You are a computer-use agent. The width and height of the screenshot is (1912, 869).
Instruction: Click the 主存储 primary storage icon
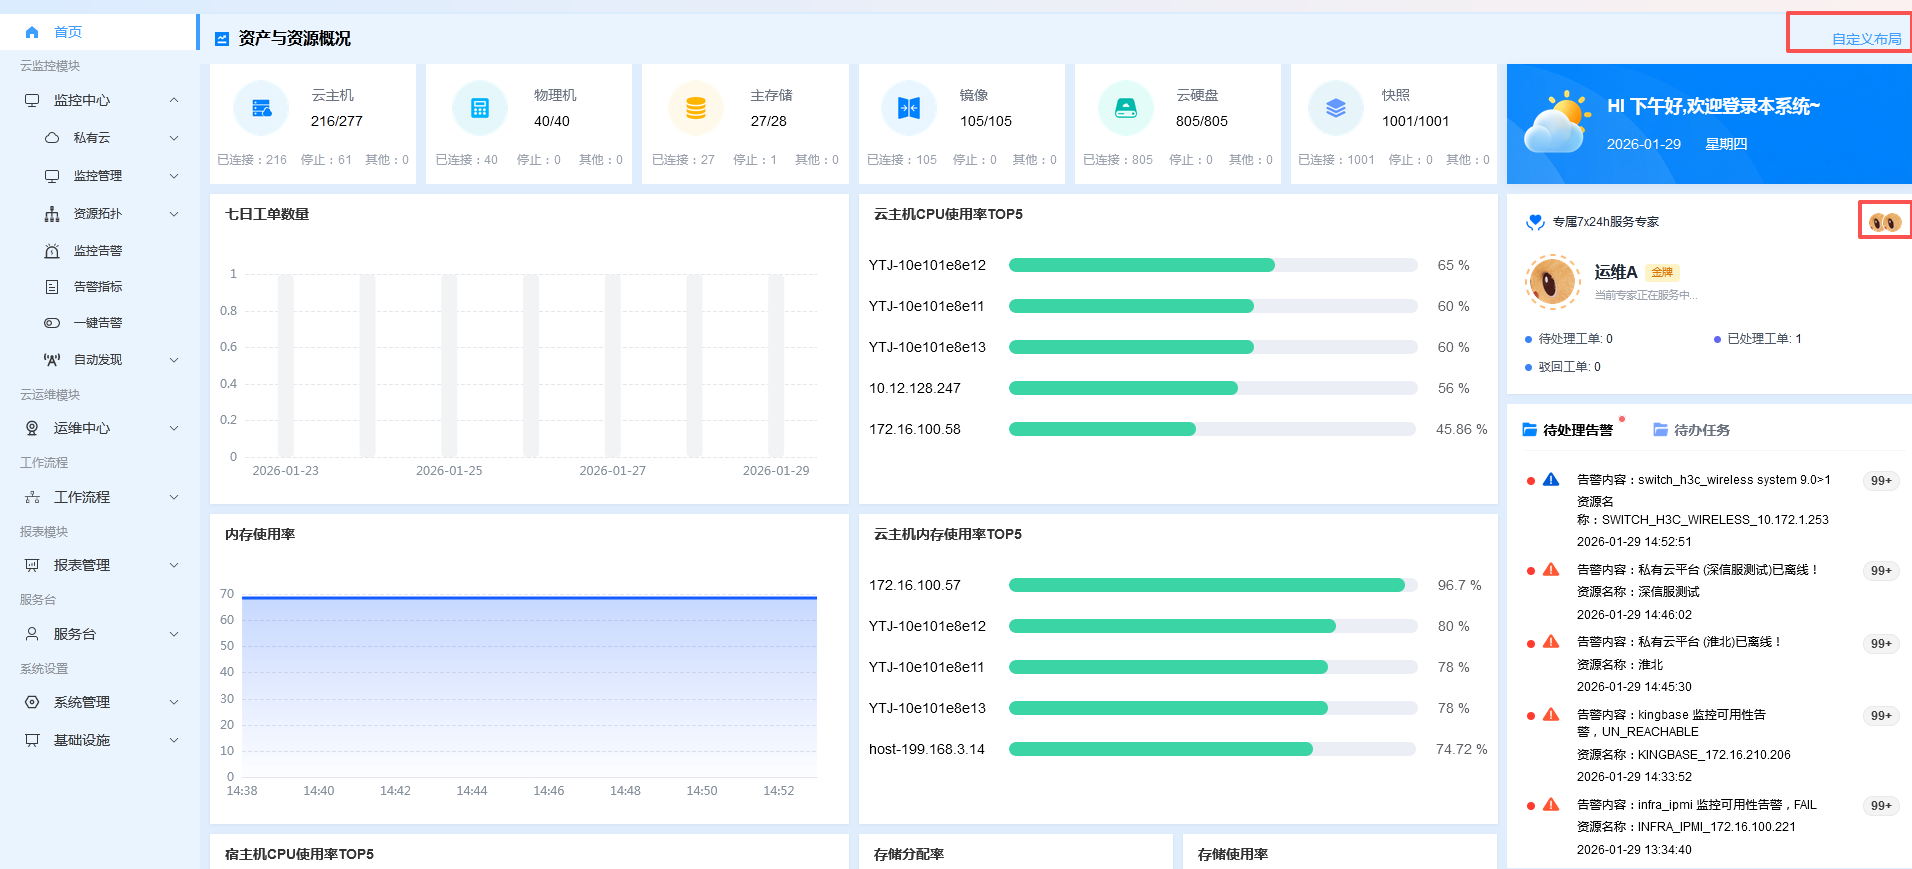(696, 108)
